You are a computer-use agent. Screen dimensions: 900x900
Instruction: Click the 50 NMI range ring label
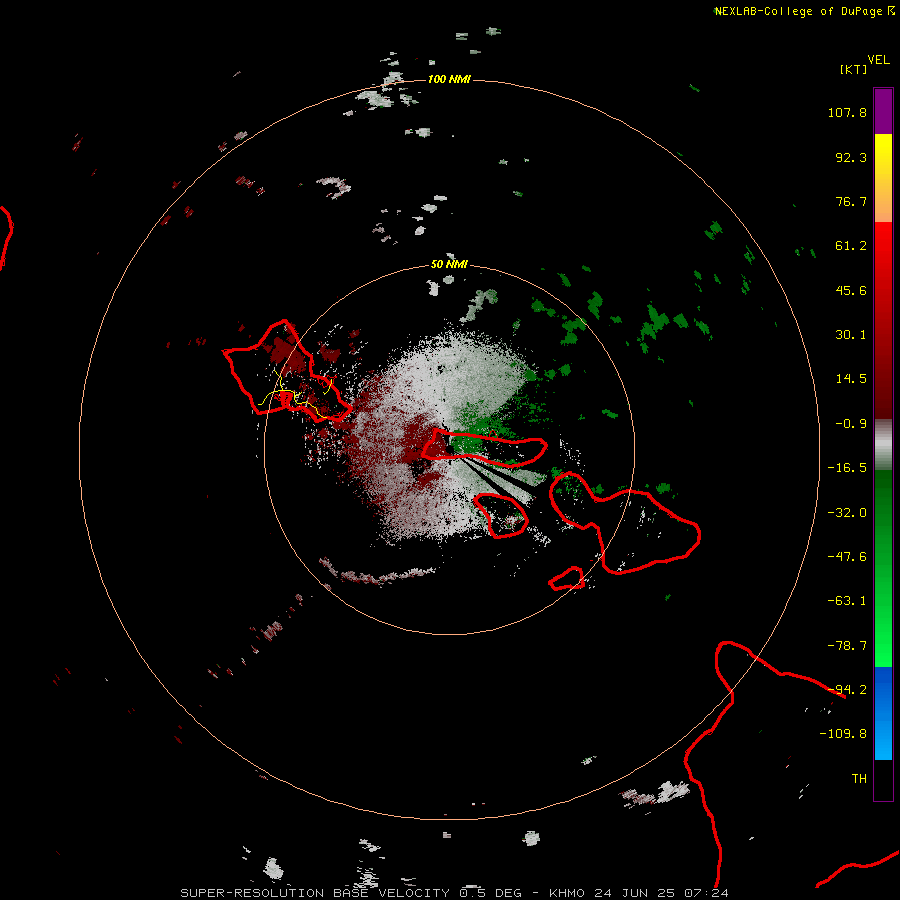coord(449,265)
